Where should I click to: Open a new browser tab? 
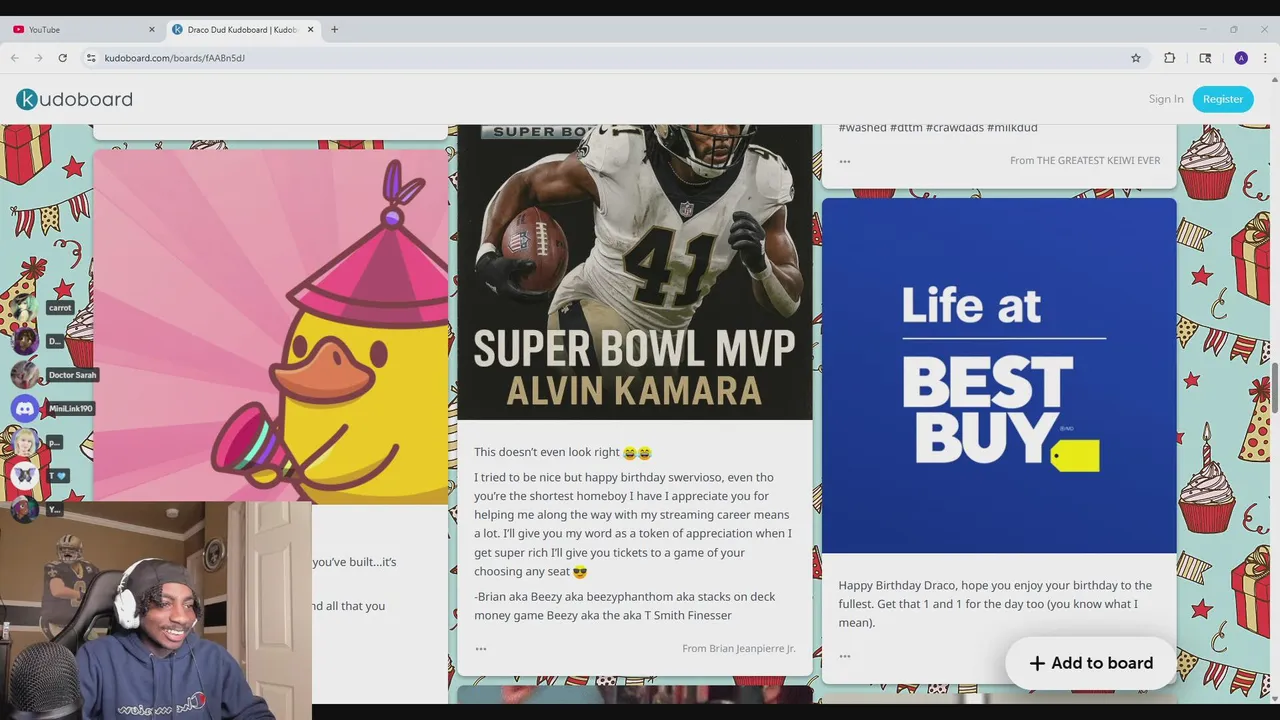(x=334, y=30)
